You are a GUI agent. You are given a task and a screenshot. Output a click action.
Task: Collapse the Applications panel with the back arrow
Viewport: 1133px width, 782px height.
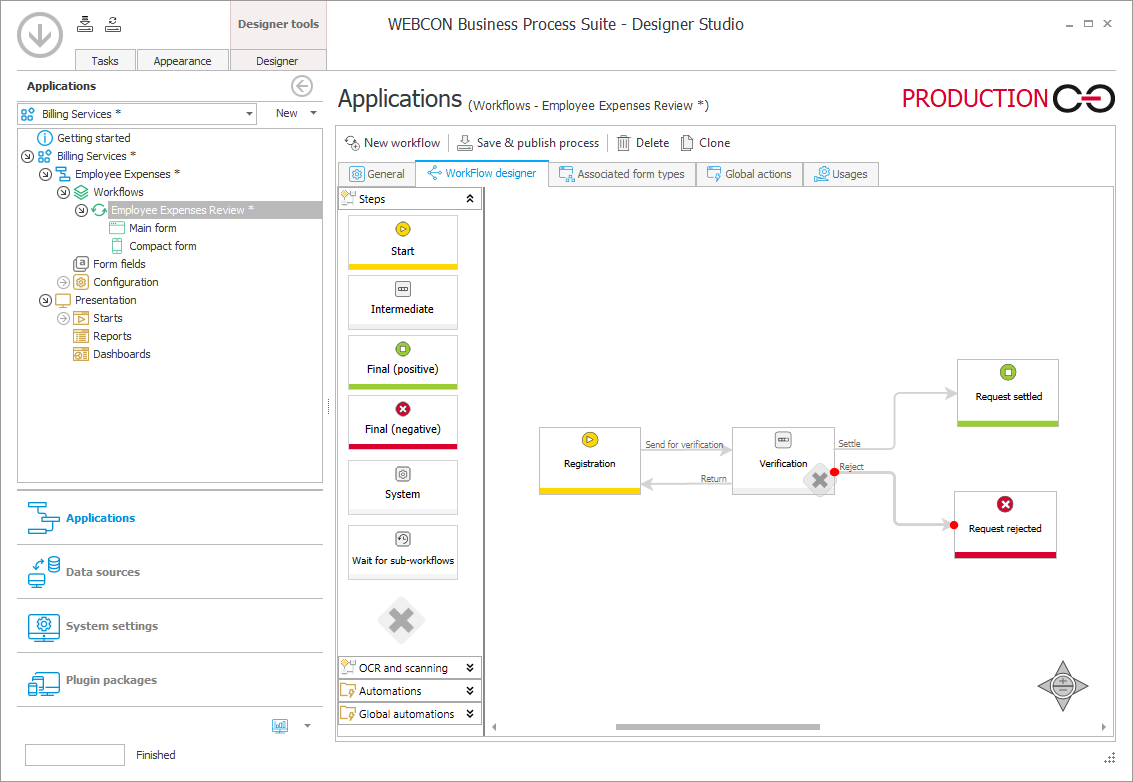tap(302, 86)
